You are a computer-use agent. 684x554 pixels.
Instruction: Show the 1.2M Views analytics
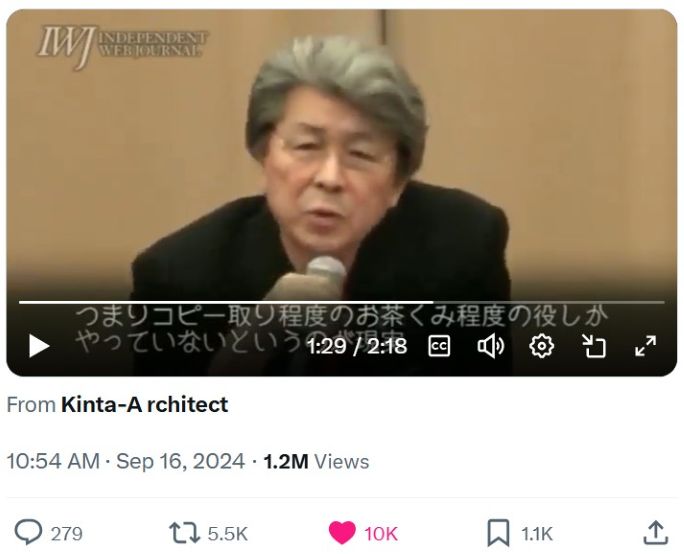(316, 462)
